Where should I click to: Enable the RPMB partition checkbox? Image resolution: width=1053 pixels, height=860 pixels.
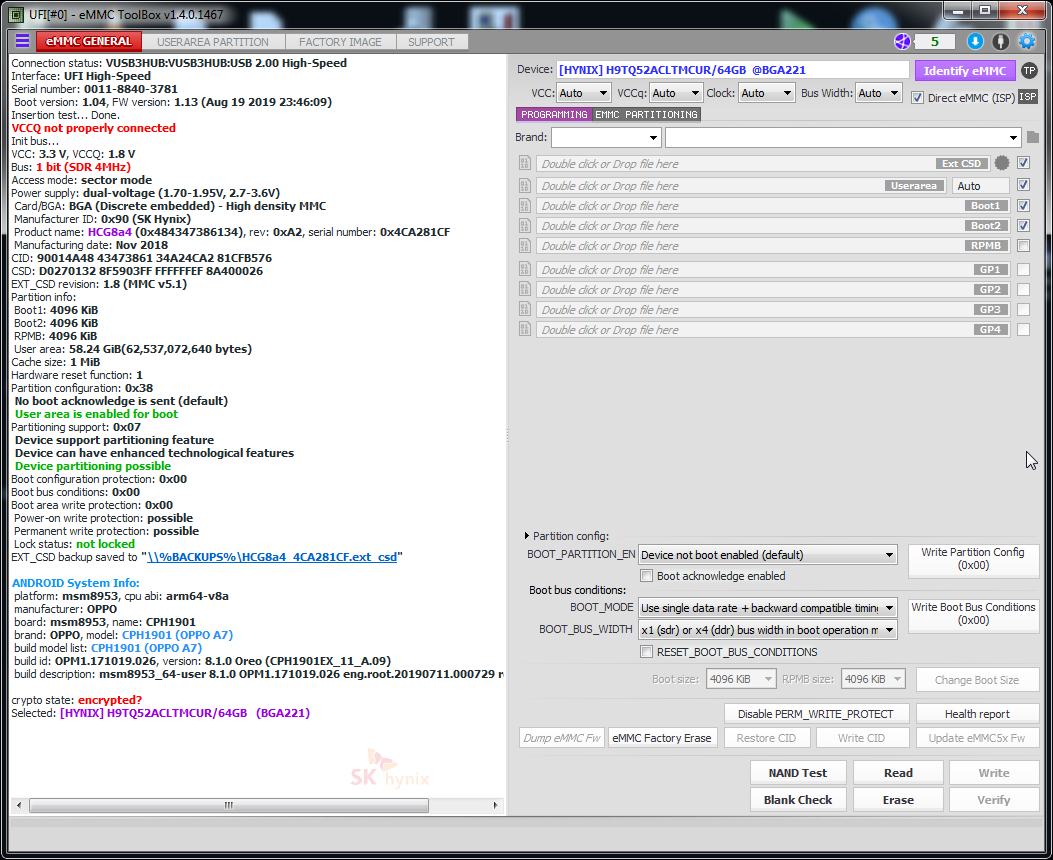click(1023, 246)
